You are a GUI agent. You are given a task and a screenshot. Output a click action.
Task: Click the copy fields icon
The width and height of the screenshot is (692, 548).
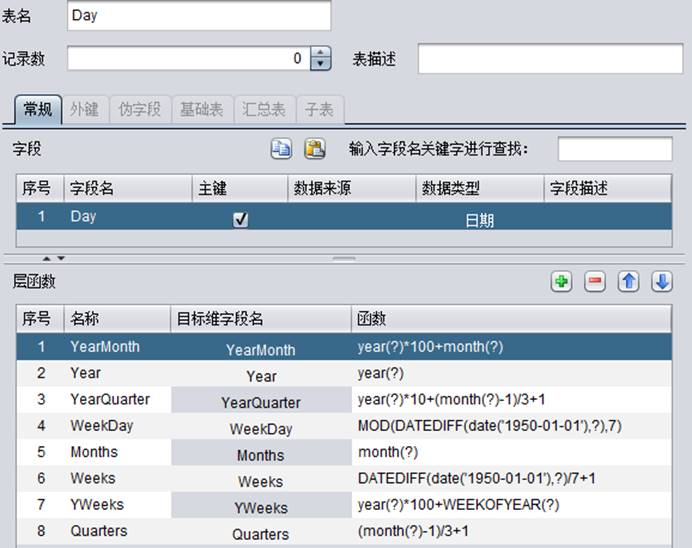[281, 149]
